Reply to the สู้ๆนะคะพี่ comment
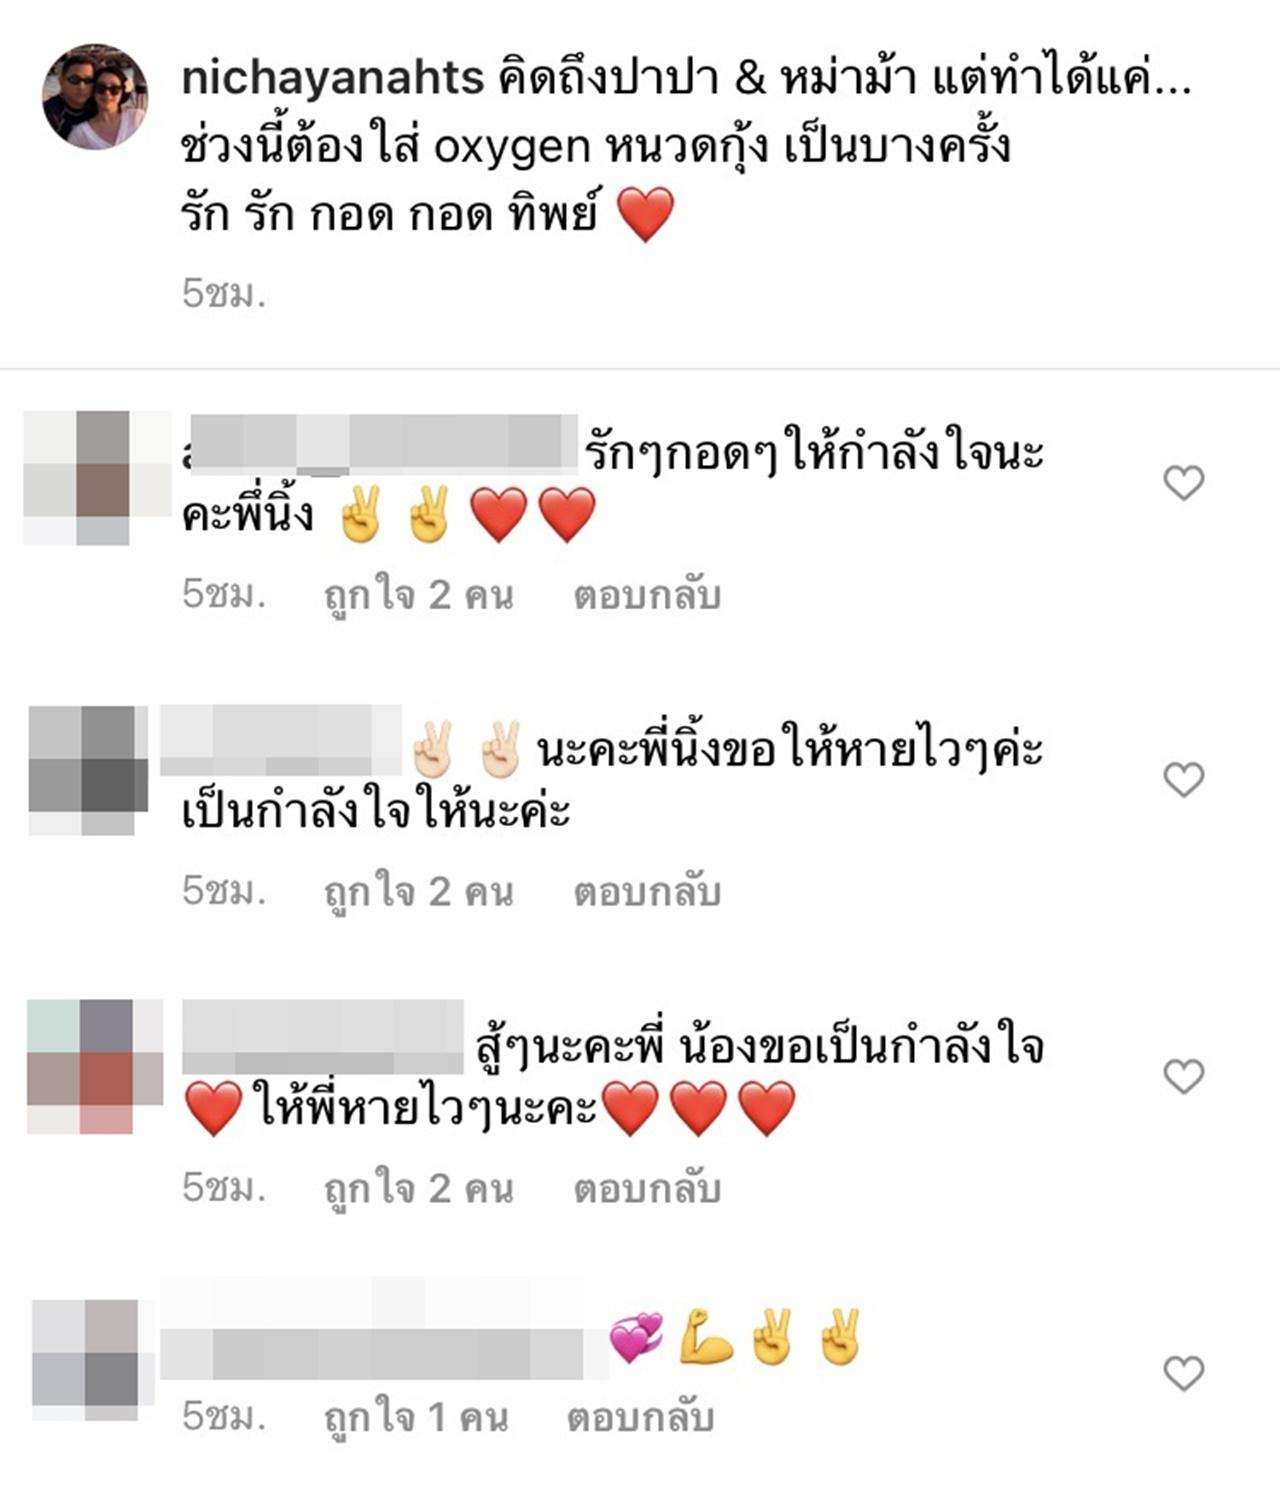 [x=647, y=1188]
